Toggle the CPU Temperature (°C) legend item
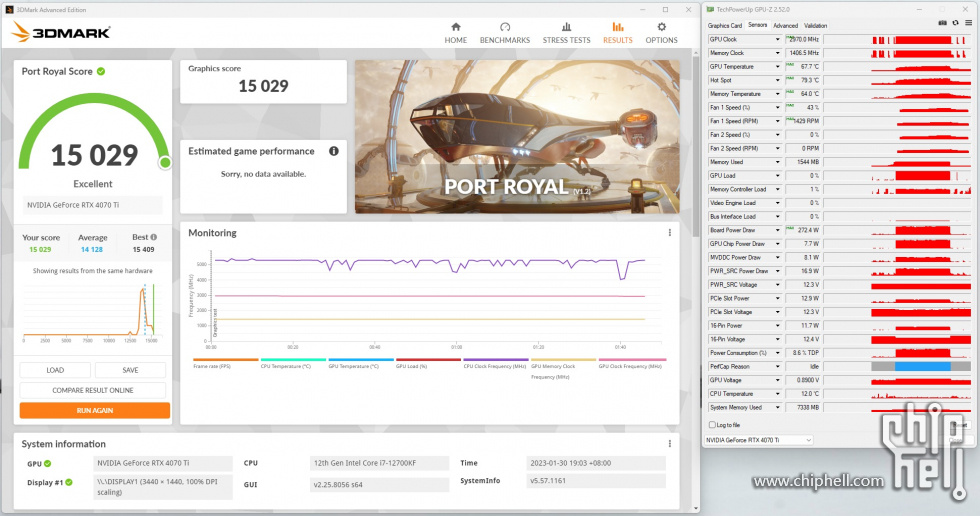 292,364
